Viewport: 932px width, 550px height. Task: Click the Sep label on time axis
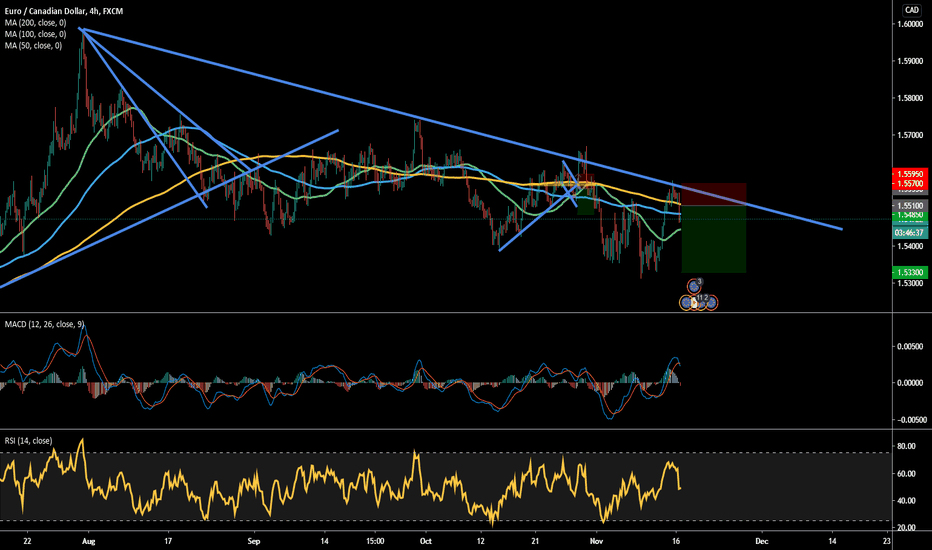(x=254, y=541)
